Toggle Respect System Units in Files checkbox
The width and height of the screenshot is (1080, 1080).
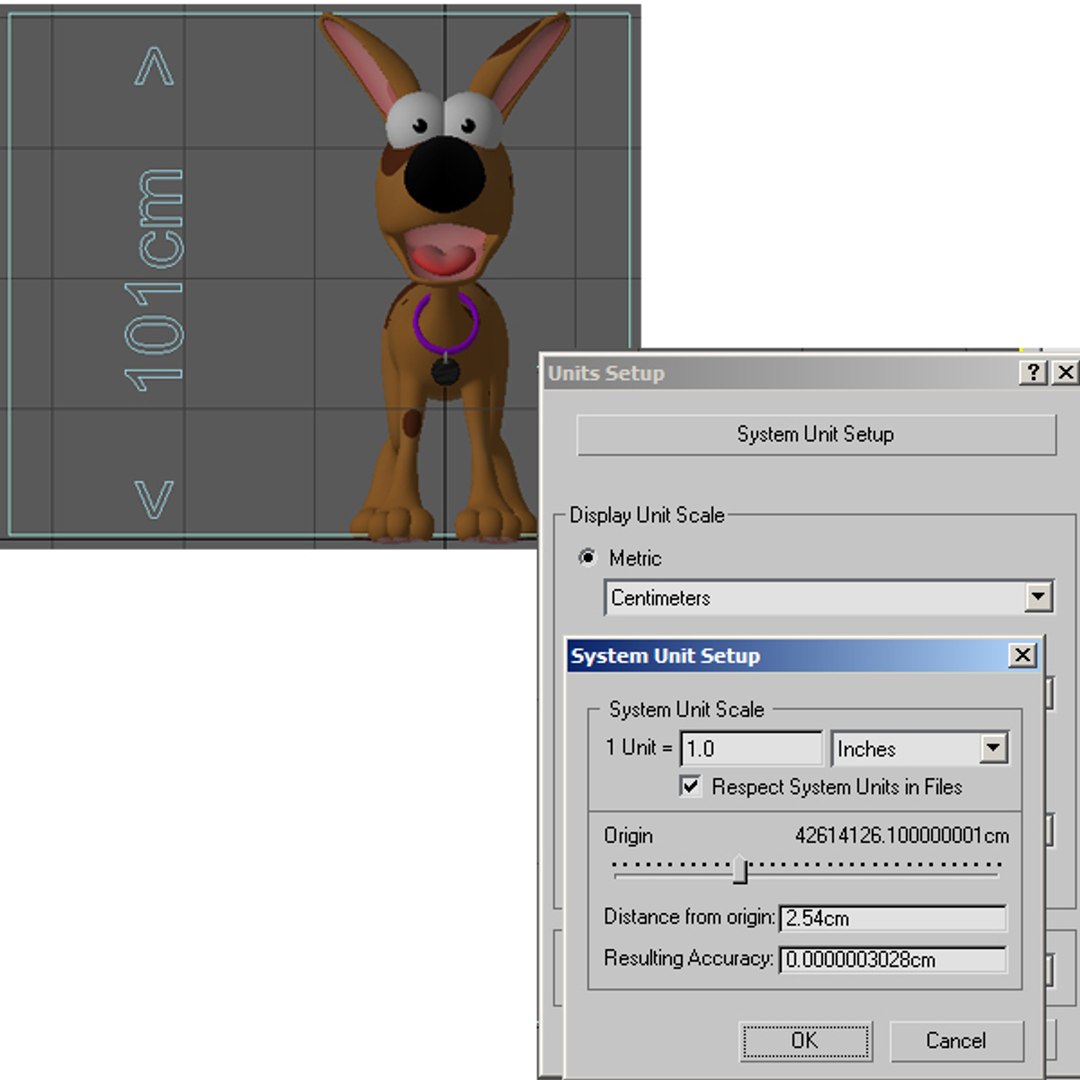point(690,787)
